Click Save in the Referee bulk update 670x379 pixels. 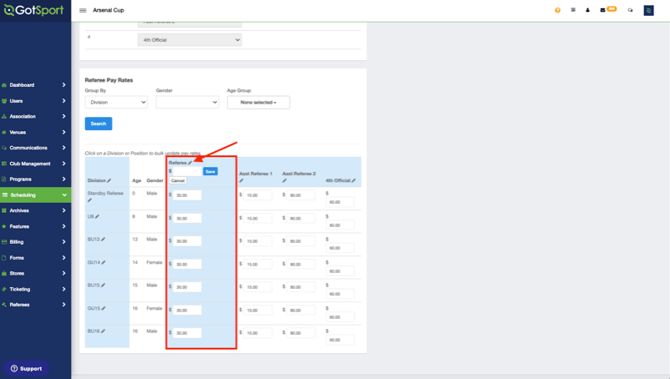point(210,171)
